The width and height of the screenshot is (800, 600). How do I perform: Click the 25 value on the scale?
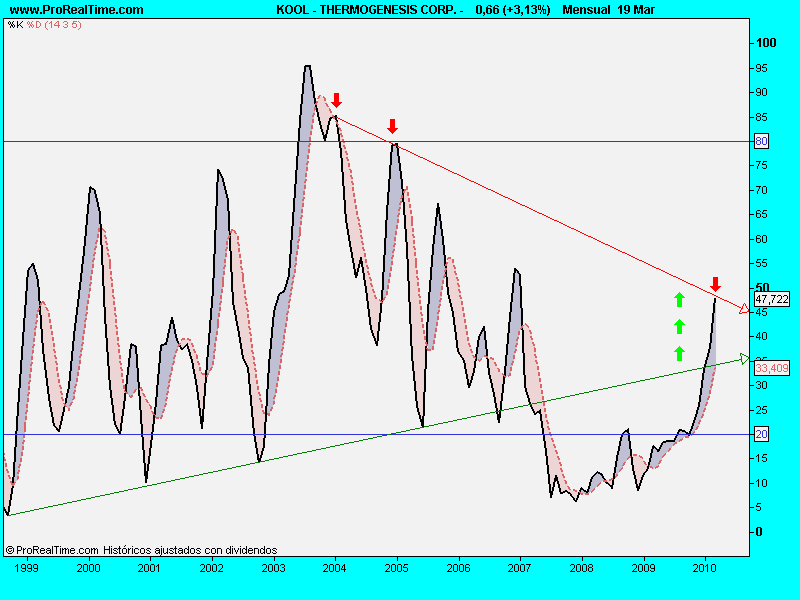761,410
